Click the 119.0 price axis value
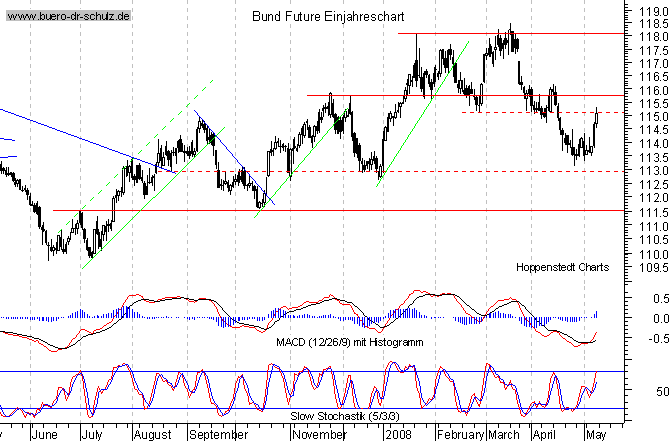This screenshot has width=672, height=441. [653, 11]
